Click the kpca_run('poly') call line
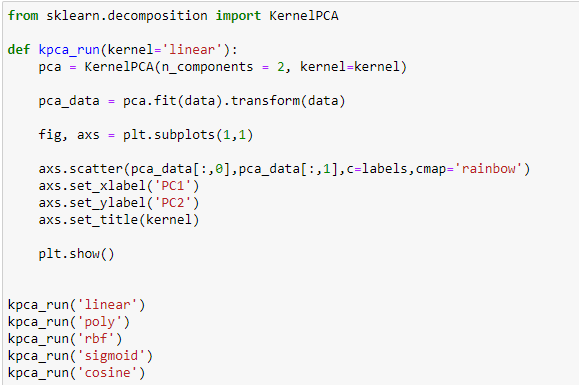The image size is (579, 385). click(69, 322)
